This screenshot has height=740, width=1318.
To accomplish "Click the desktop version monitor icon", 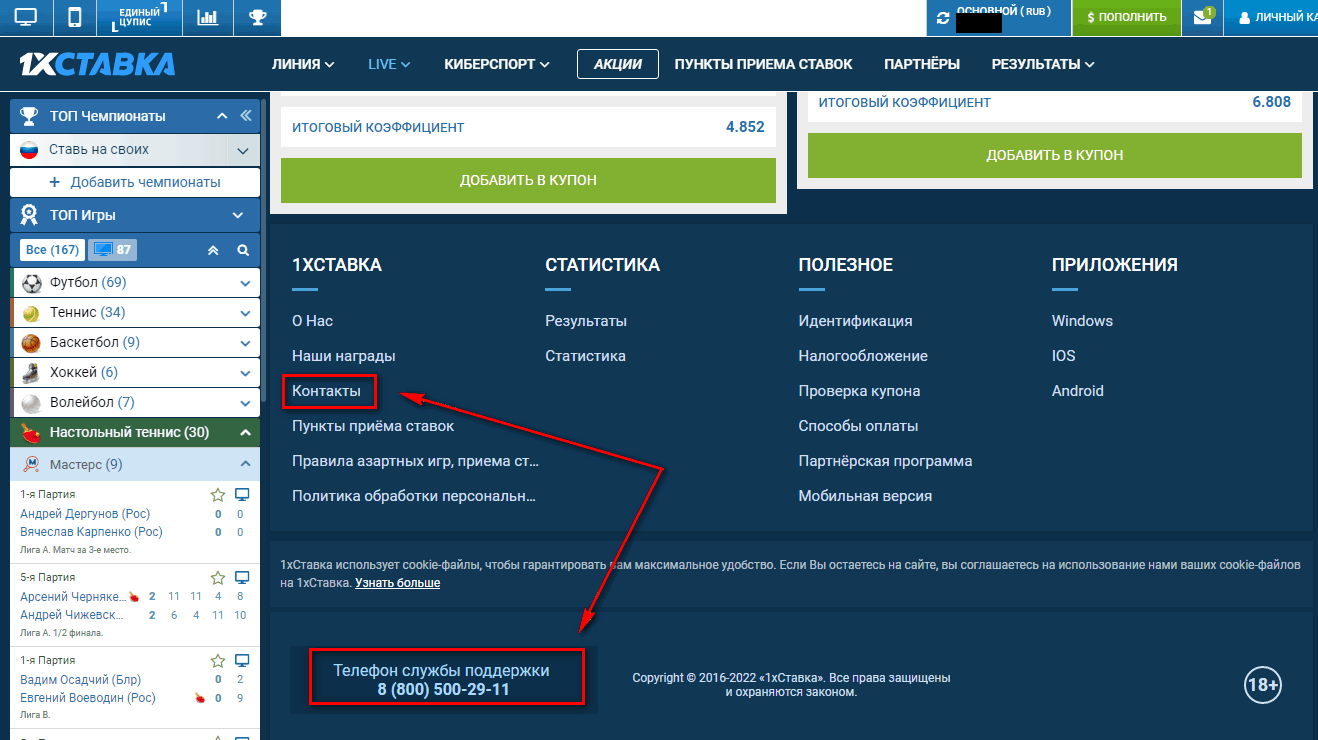I will pos(25,17).
